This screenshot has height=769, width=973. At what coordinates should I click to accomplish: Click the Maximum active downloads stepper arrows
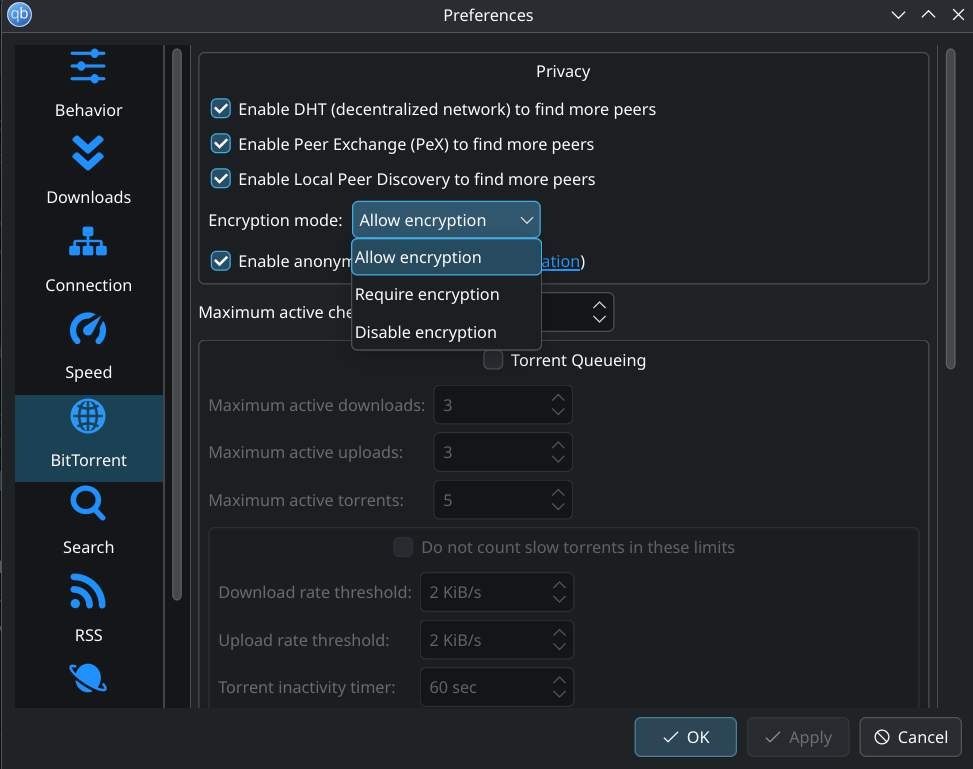[x=558, y=405]
